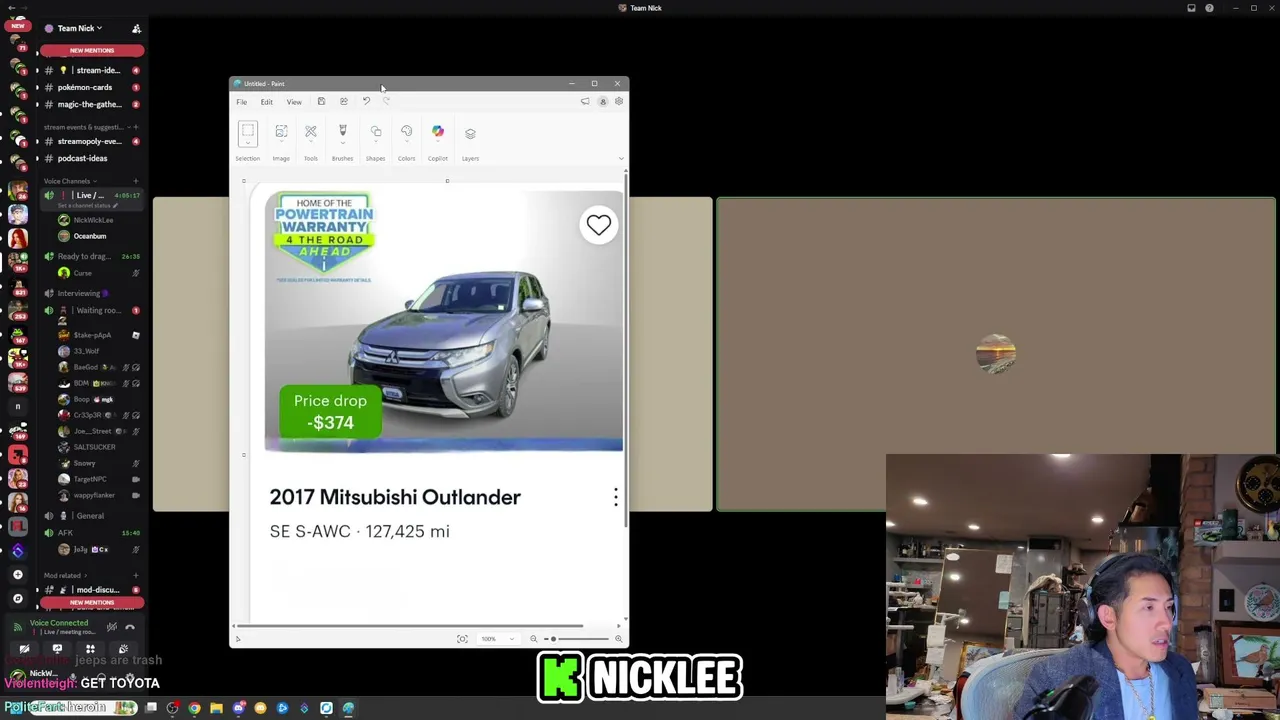Open the soundboard button in Discord voice panel
This screenshot has height=720, width=1280.
[x=123, y=649]
